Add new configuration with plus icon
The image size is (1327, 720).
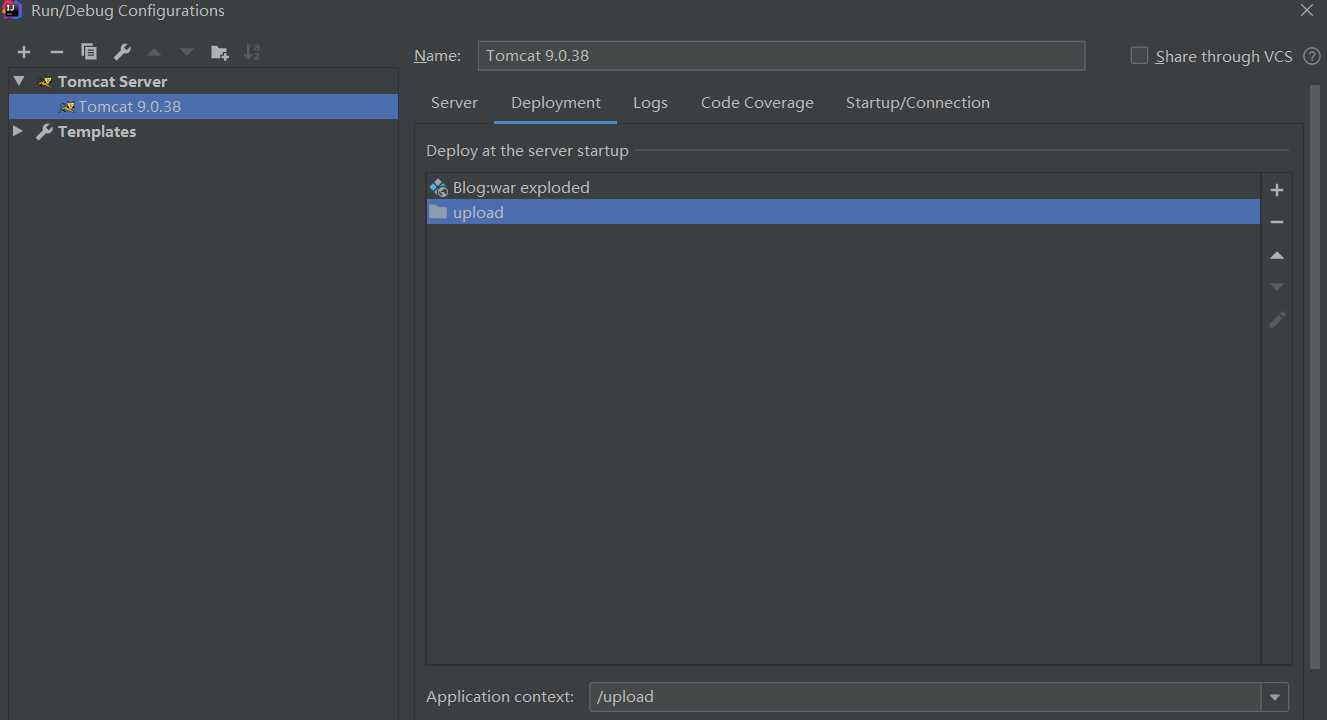pyautogui.click(x=24, y=52)
